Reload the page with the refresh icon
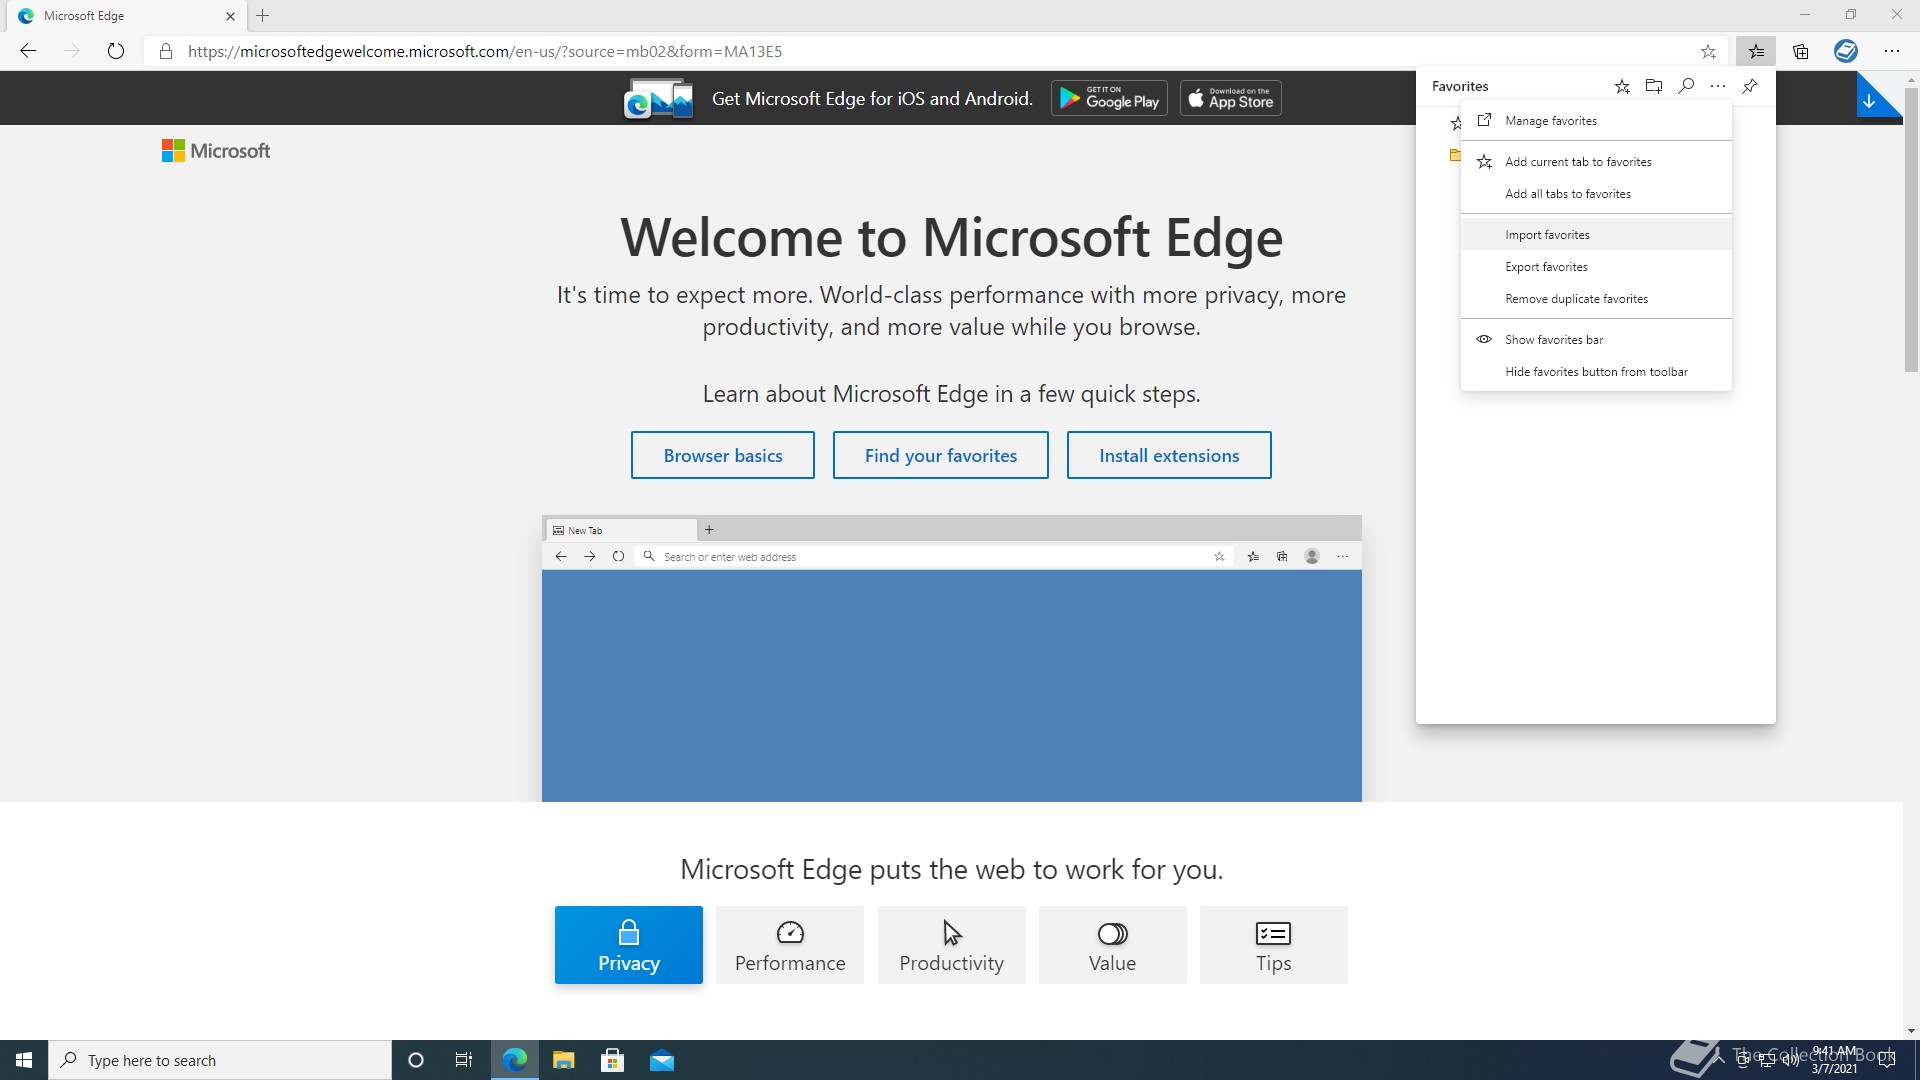Screen dimensions: 1920x1080 pos(116,51)
